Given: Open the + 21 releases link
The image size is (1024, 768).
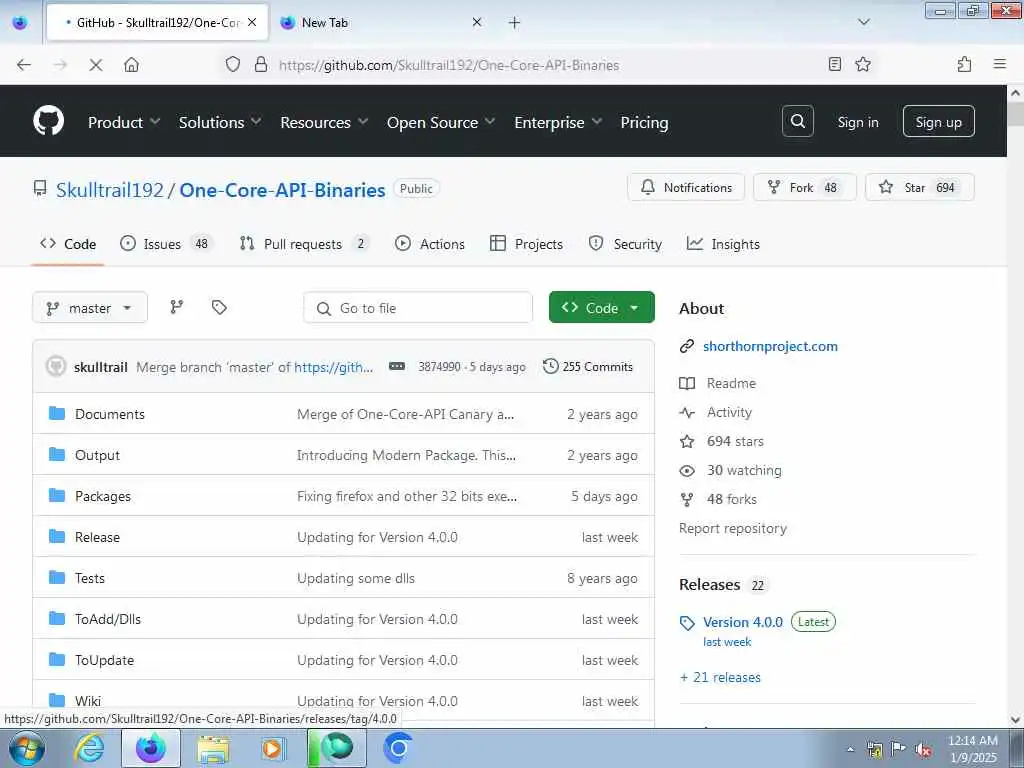Looking at the screenshot, I should pos(720,677).
